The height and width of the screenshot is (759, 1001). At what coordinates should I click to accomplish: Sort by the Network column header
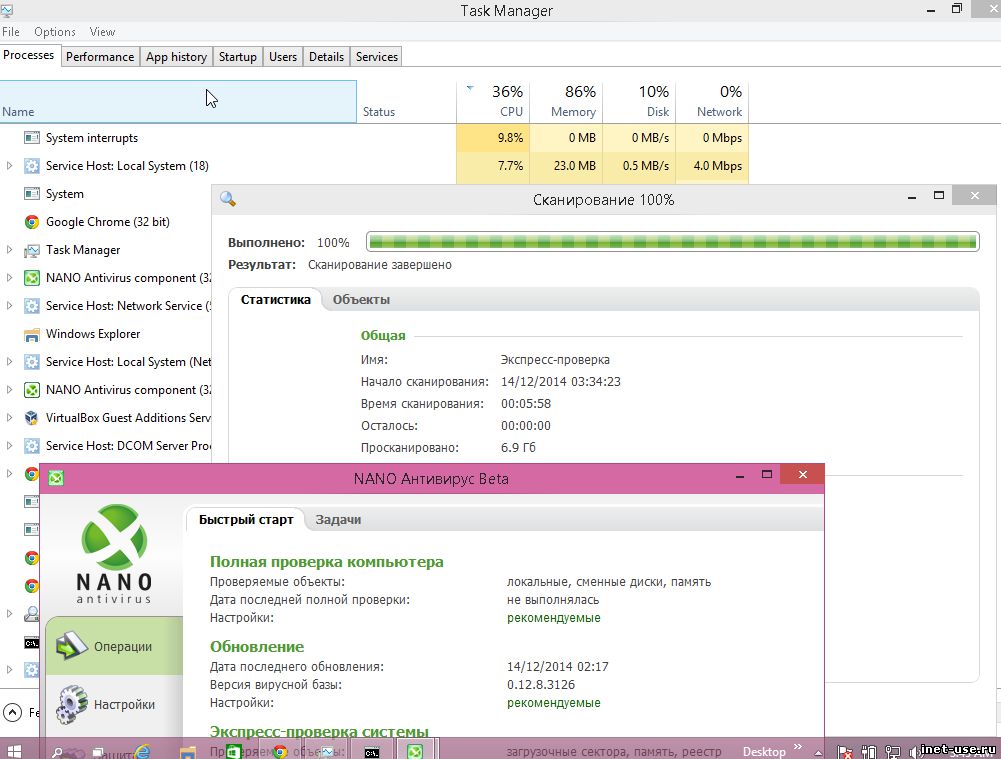click(712, 101)
